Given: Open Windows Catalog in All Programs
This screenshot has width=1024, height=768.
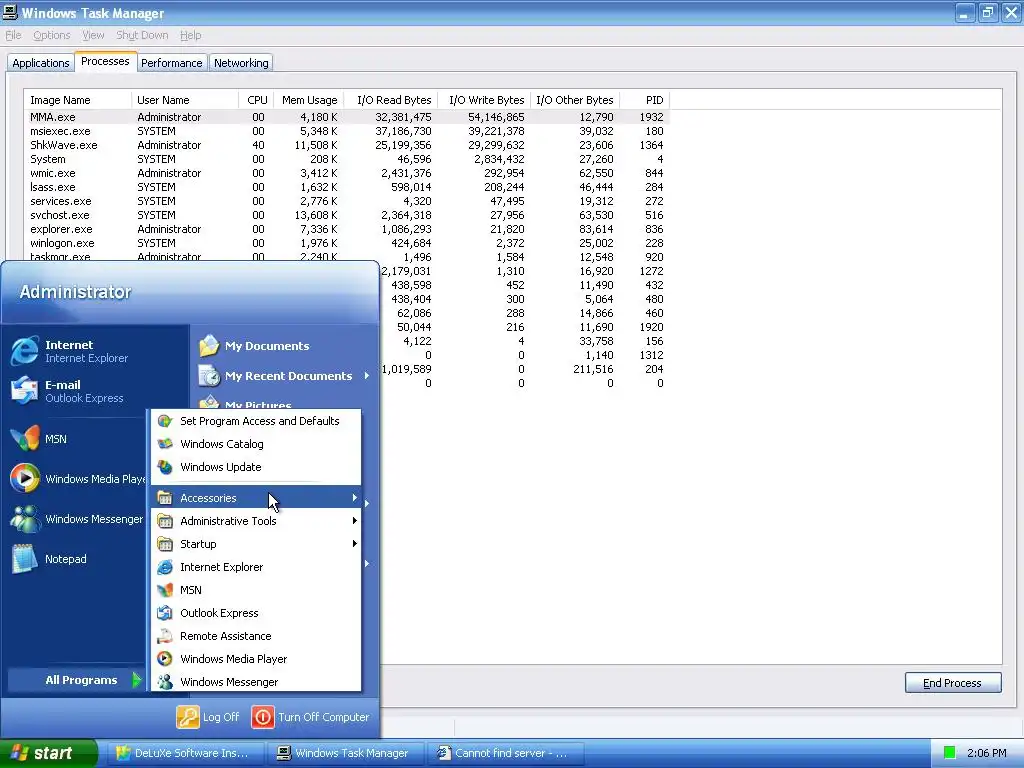Looking at the screenshot, I should [x=256, y=444].
